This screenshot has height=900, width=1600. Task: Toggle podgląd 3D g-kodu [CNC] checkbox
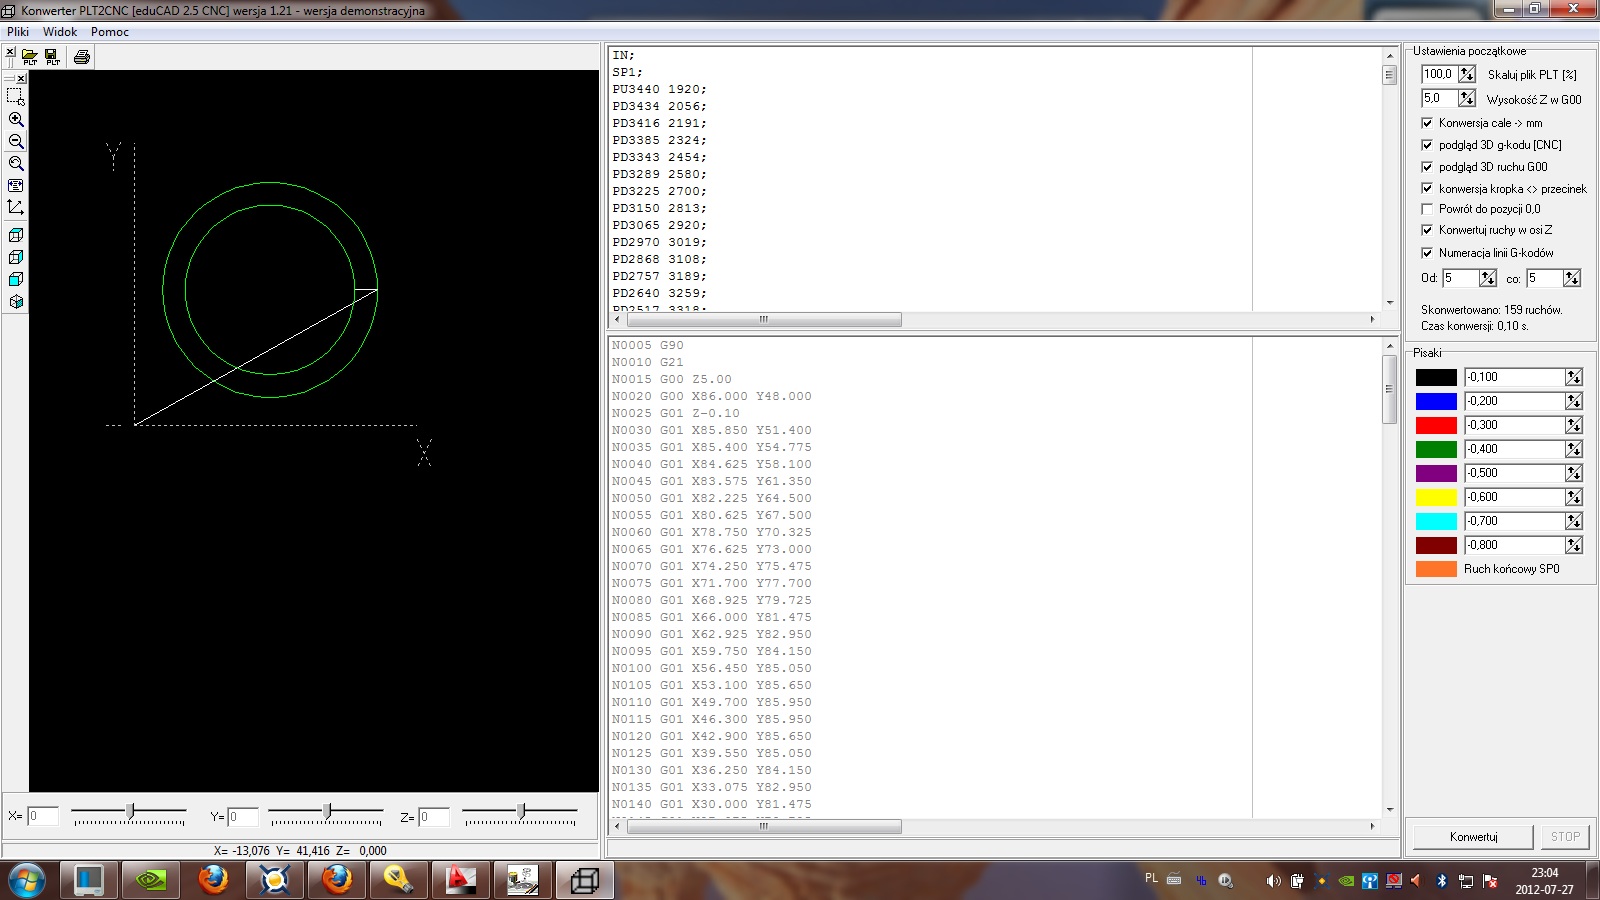pyautogui.click(x=1427, y=145)
